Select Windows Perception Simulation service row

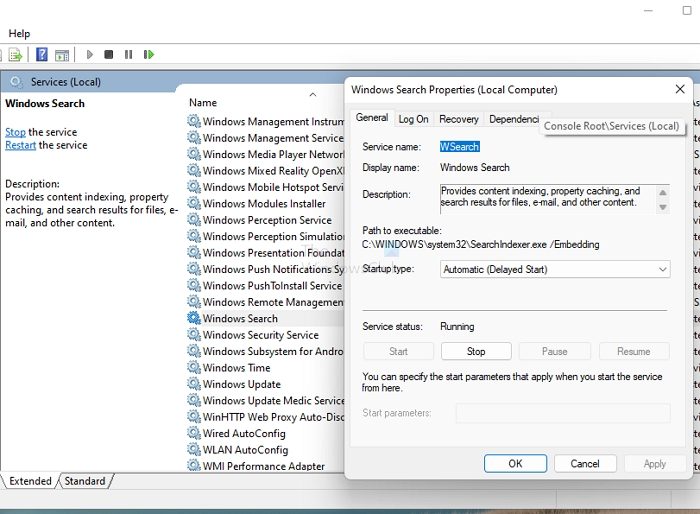(266, 236)
